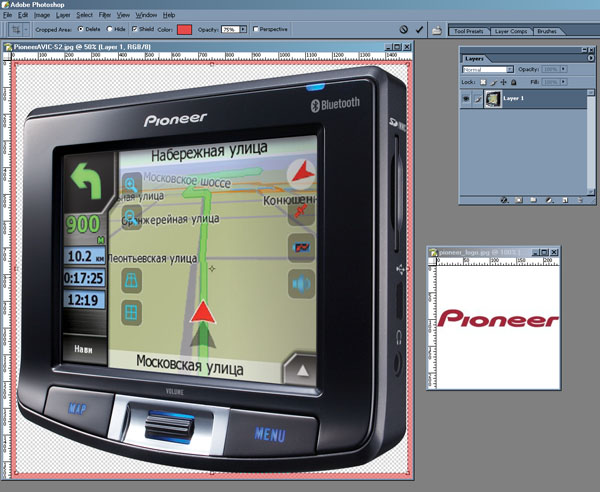Switch to the Tool Presets tab
This screenshot has height=492, width=600.
pos(468,31)
